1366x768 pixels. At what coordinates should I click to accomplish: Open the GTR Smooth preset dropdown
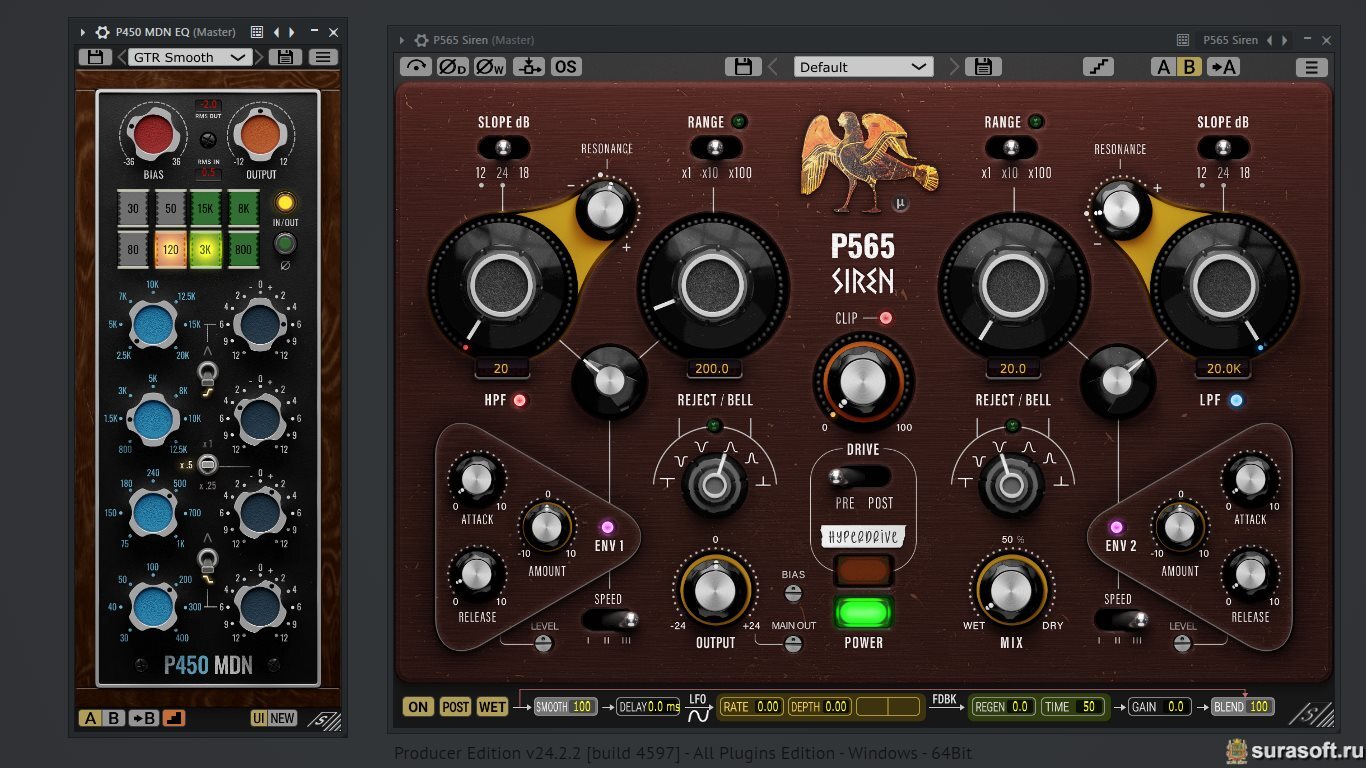[190, 57]
